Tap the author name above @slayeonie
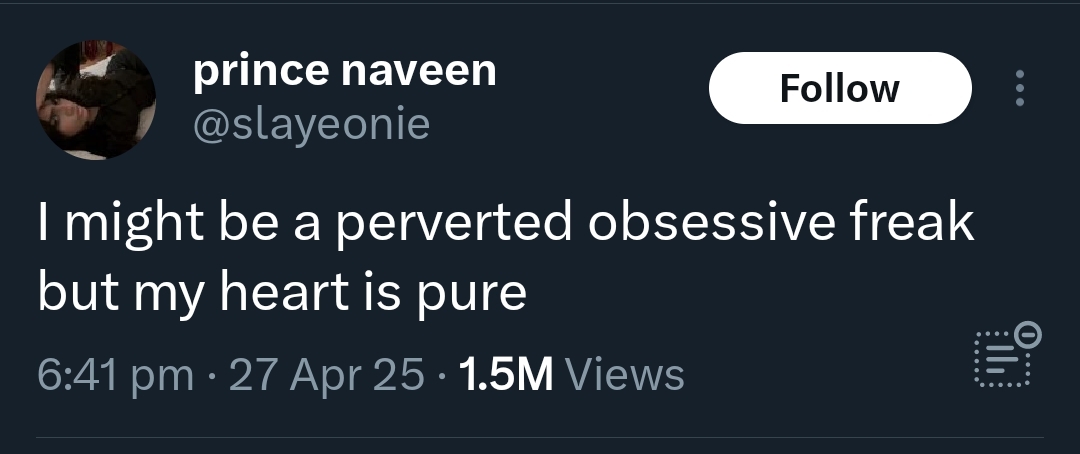Screen dimensions: 1080x454 click(345, 71)
